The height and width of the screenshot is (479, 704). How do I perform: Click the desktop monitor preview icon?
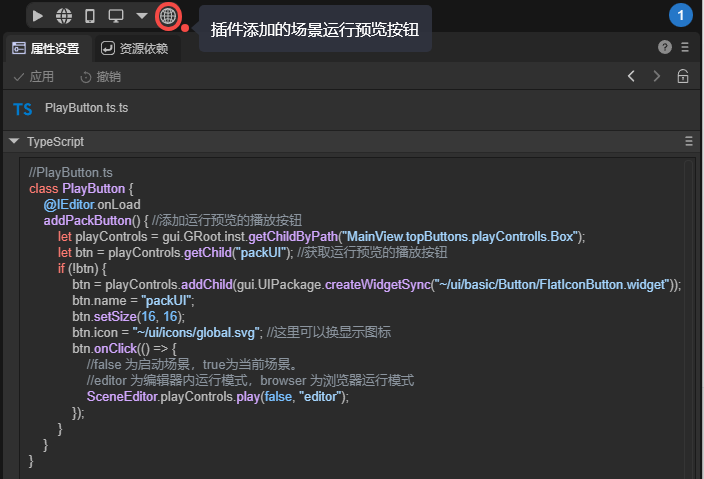pos(116,16)
